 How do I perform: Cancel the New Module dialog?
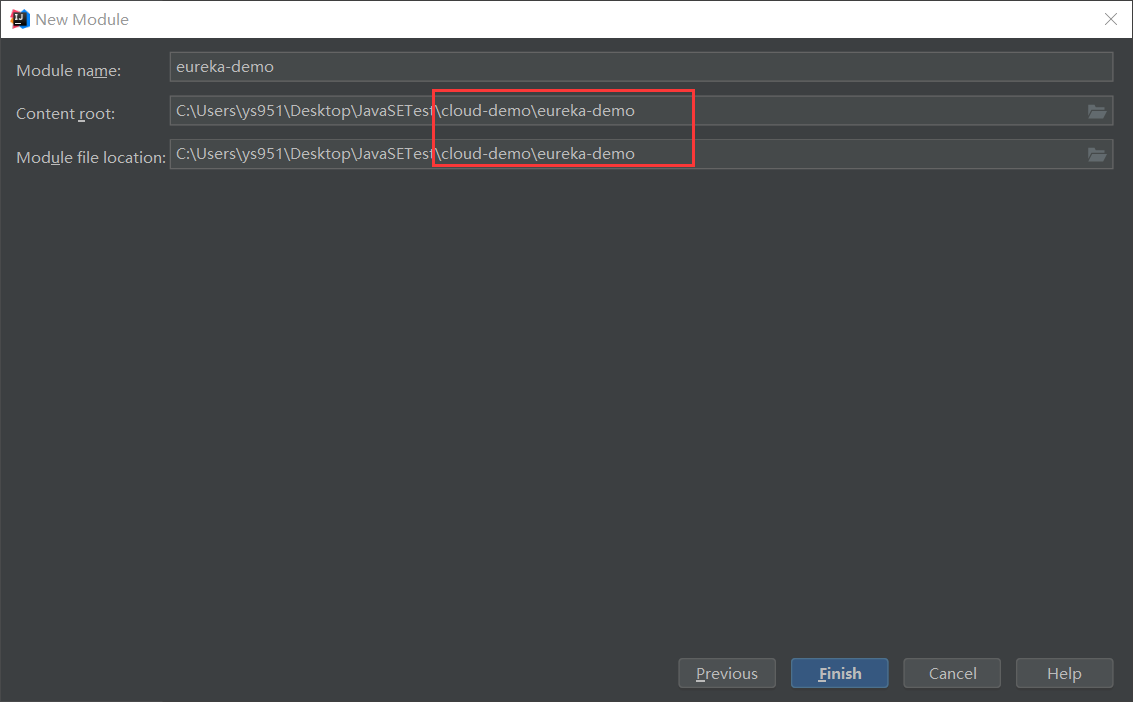(952, 673)
